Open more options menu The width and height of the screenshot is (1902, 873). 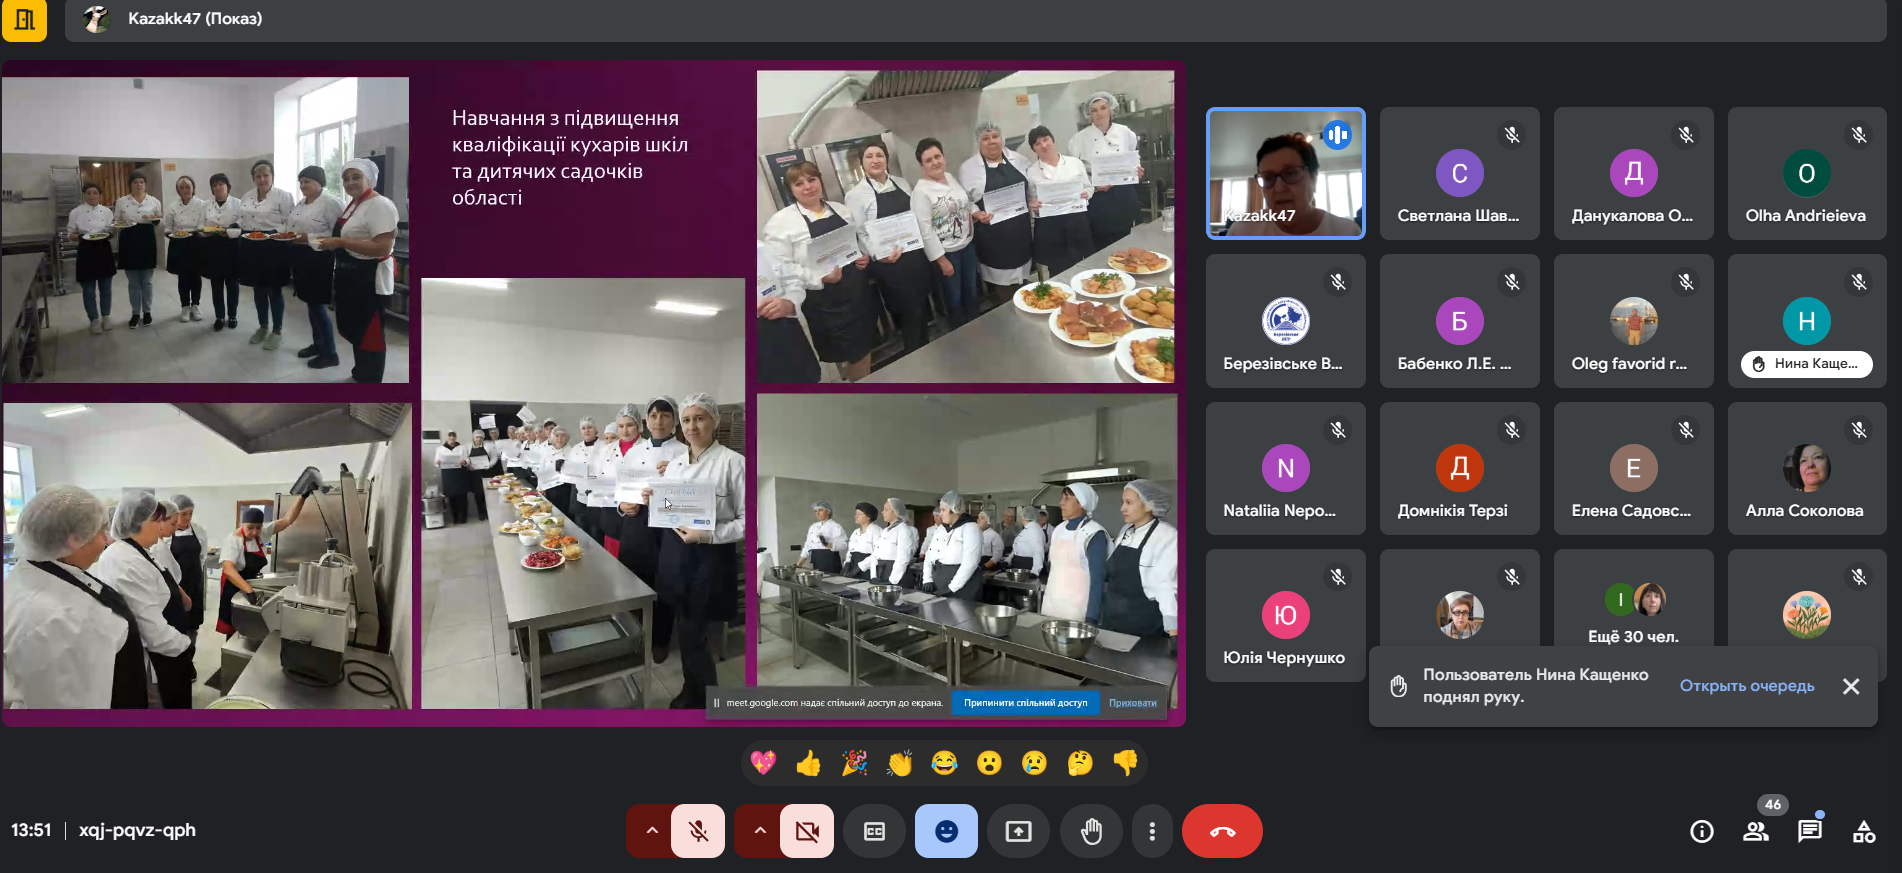point(1152,831)
